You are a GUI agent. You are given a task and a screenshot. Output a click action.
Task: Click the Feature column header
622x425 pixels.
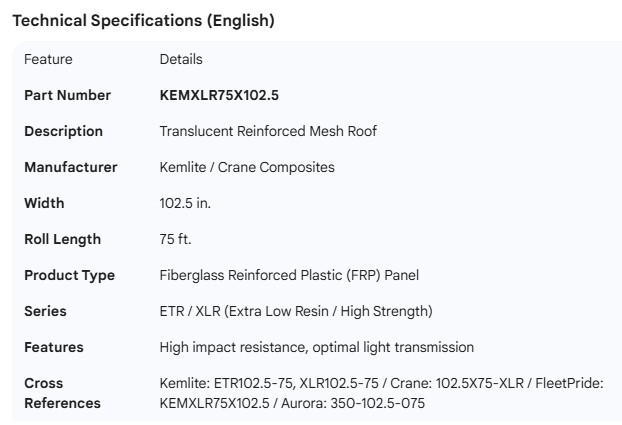[48, 59]
